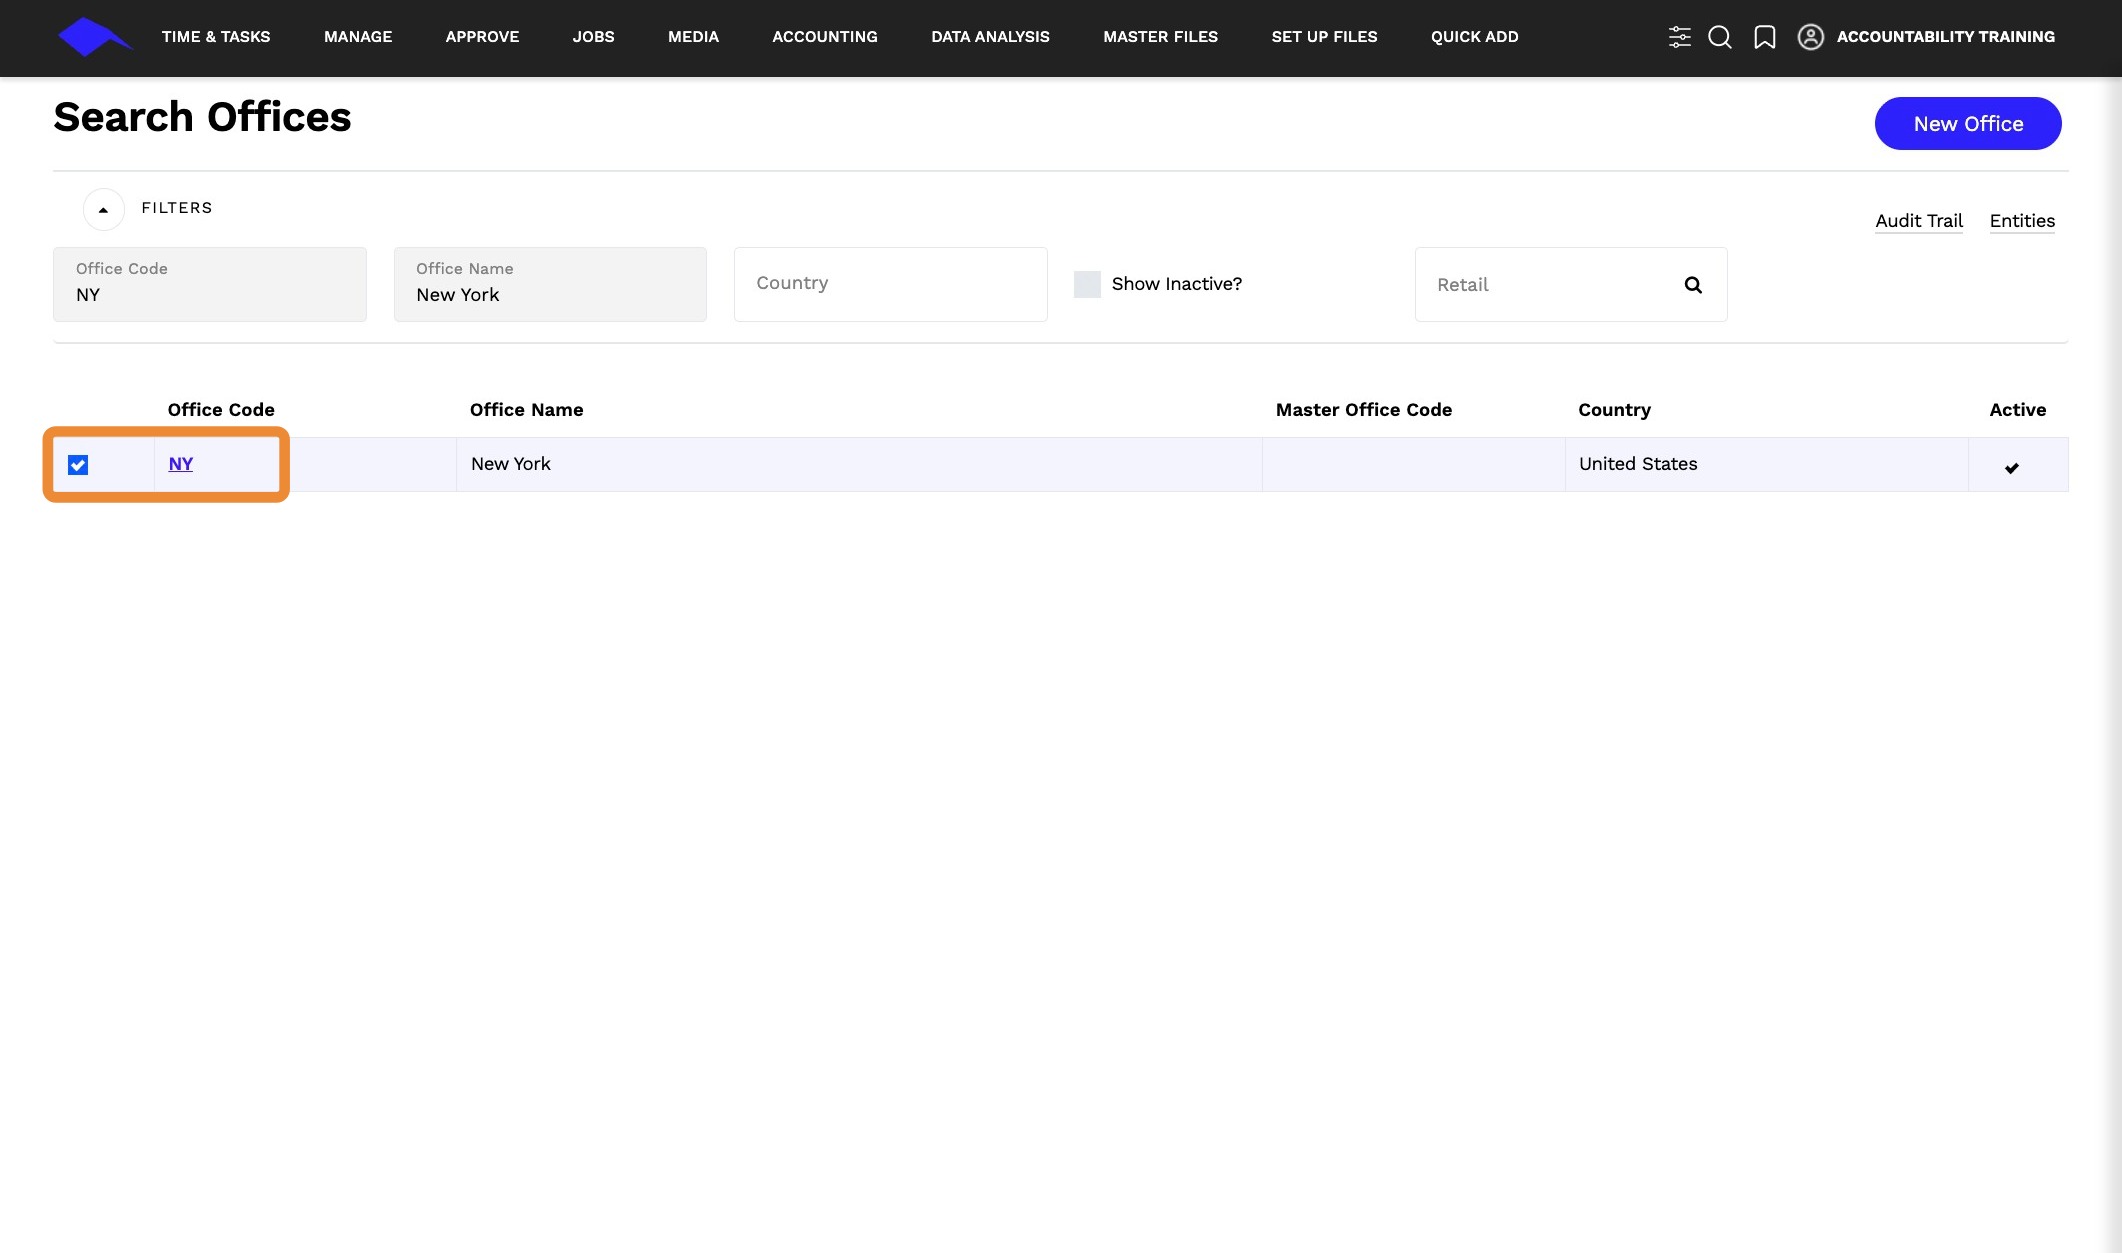Create a New Office

pos(1967,124)
